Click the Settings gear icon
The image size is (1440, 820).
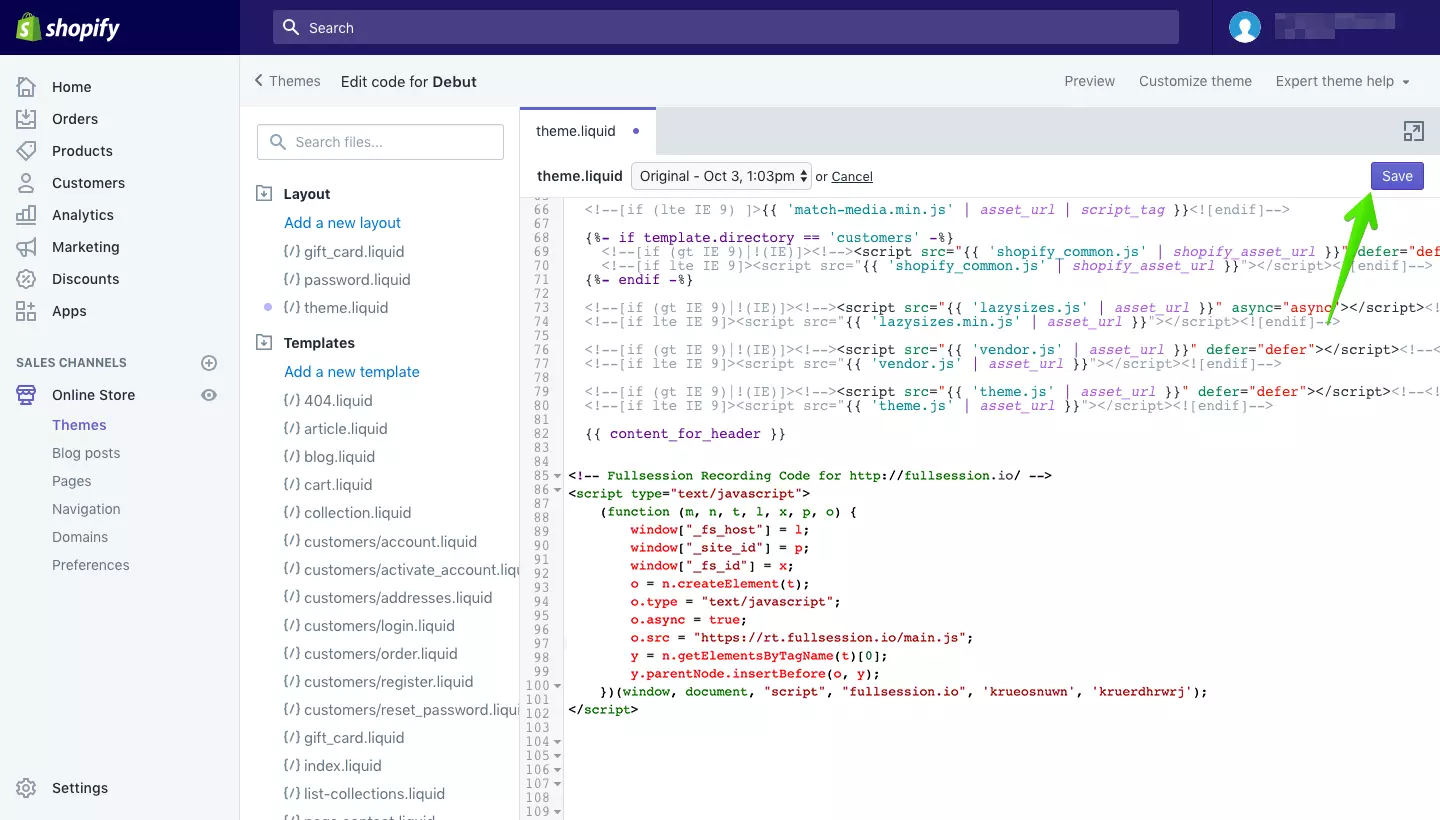coord(26,788)
